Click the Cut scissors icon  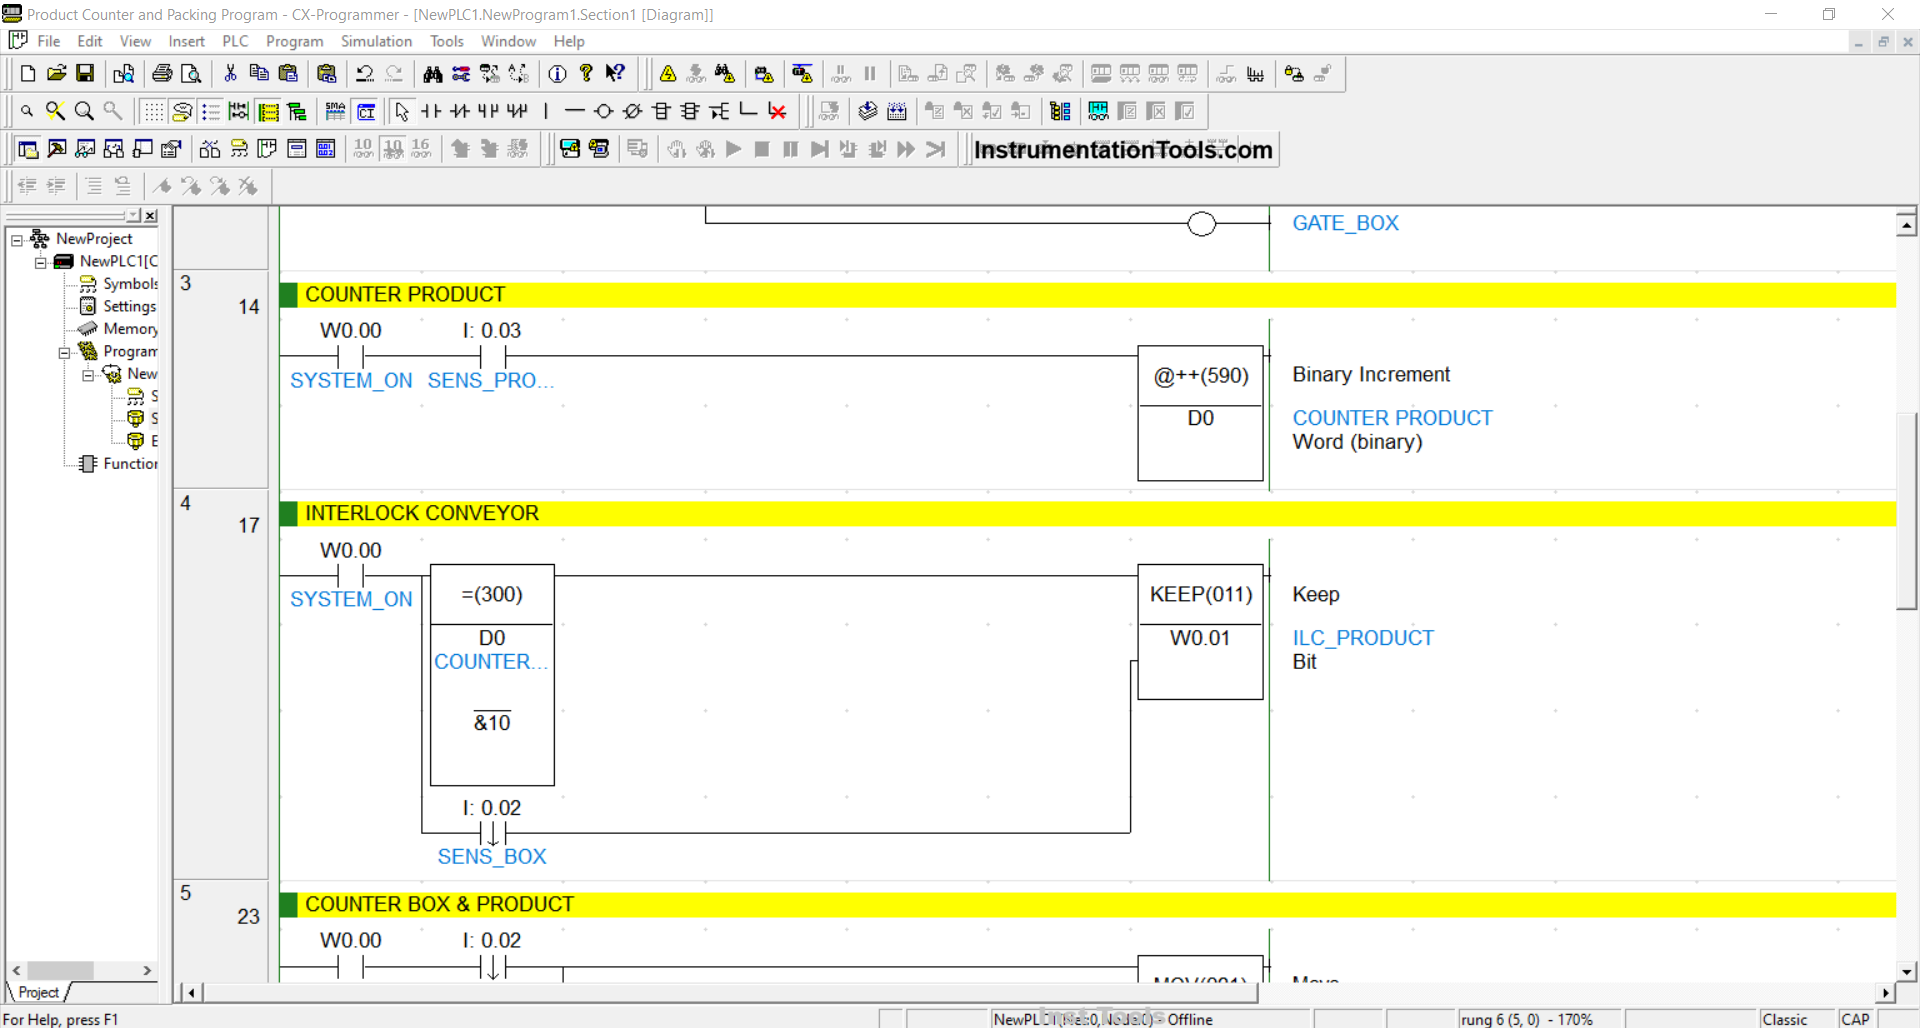click(230, 73)
